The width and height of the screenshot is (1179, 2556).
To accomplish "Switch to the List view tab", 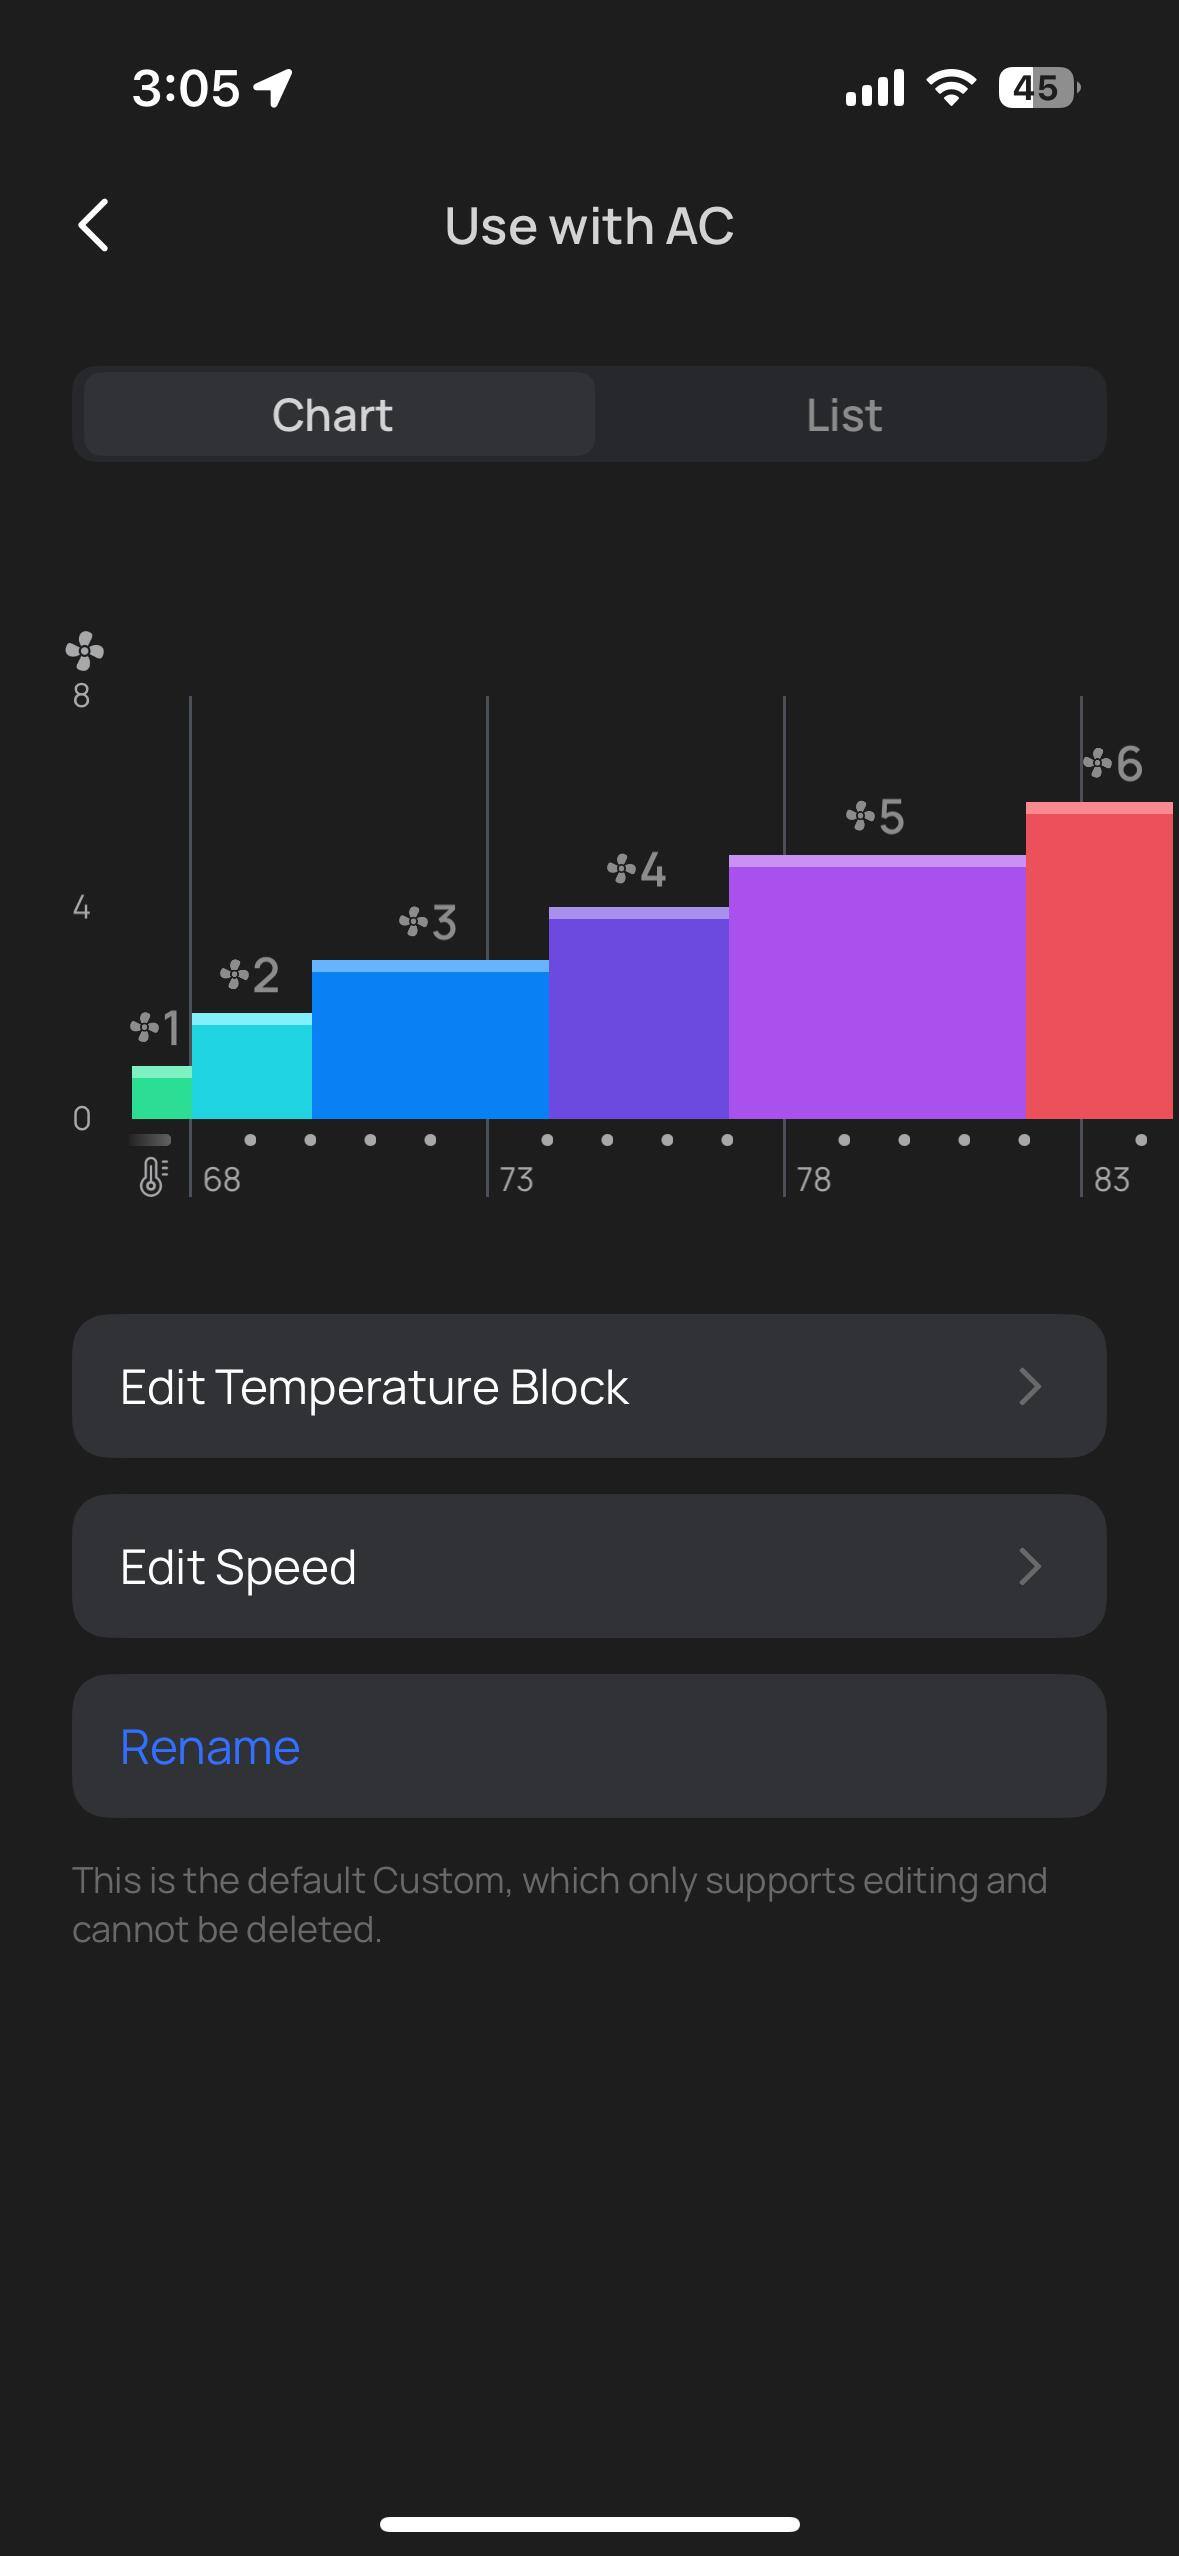I will (x=844, y=414).
